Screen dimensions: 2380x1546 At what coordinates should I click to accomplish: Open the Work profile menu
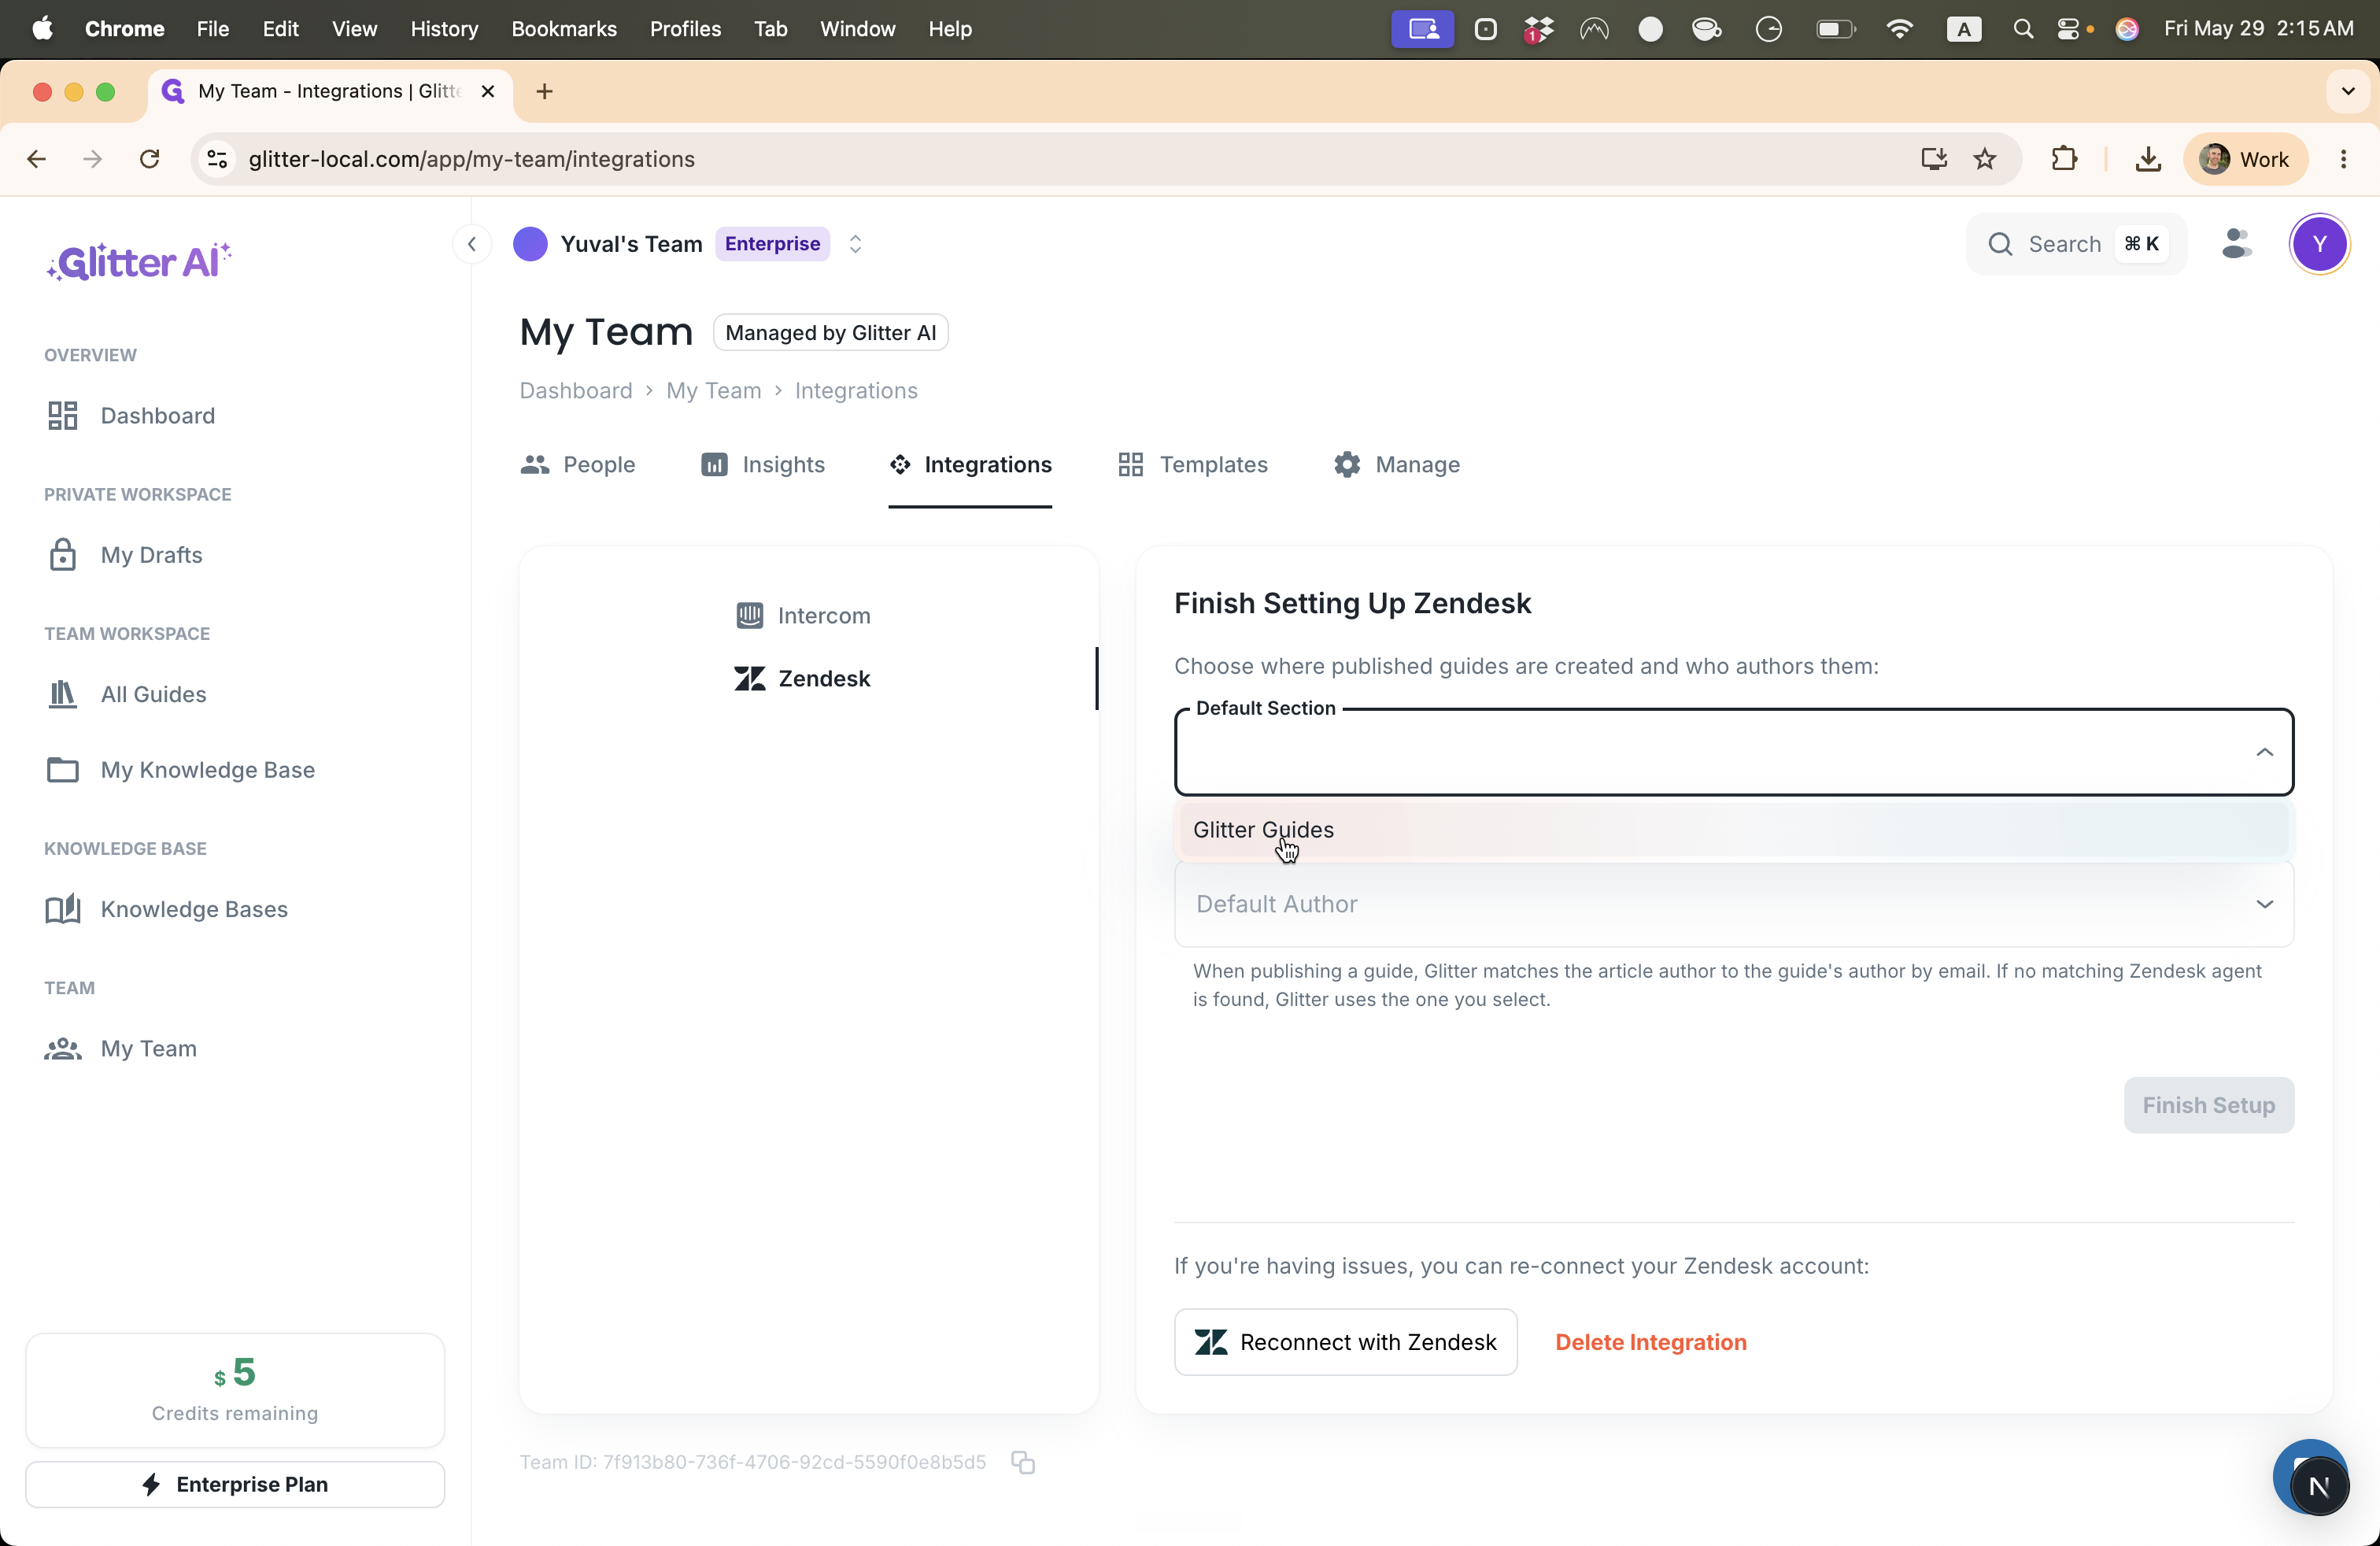point(2245,159)
